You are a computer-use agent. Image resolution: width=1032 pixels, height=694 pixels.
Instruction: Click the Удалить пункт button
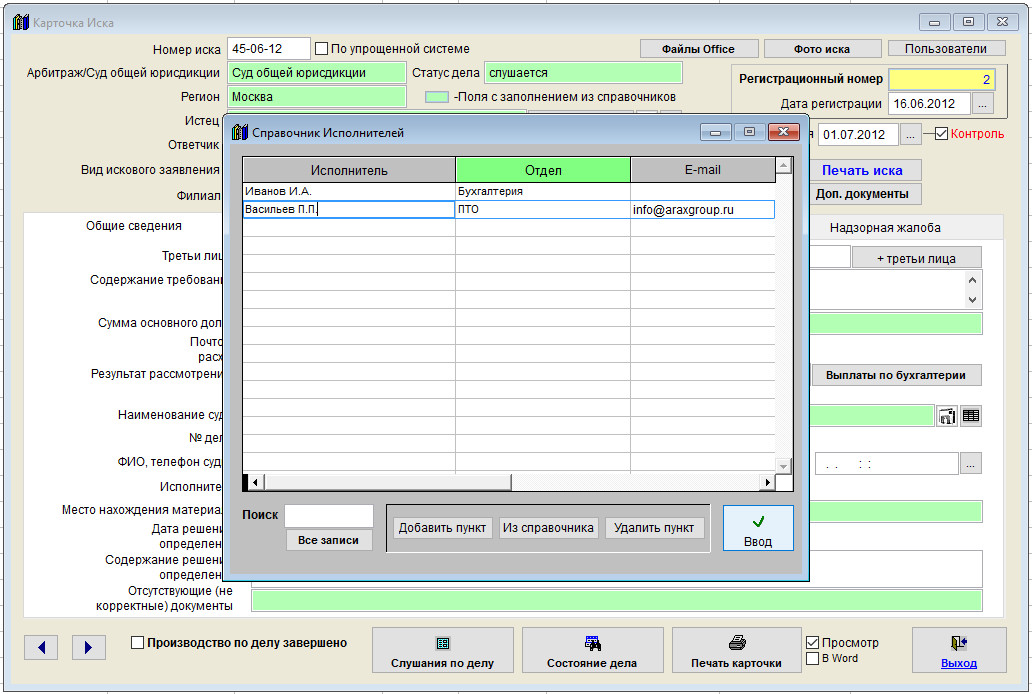click(655, 528)
